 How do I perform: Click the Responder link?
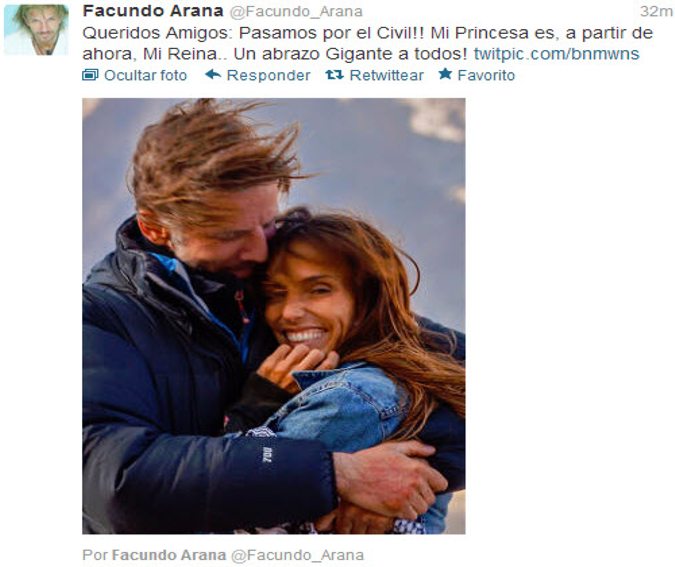[268, 75]
